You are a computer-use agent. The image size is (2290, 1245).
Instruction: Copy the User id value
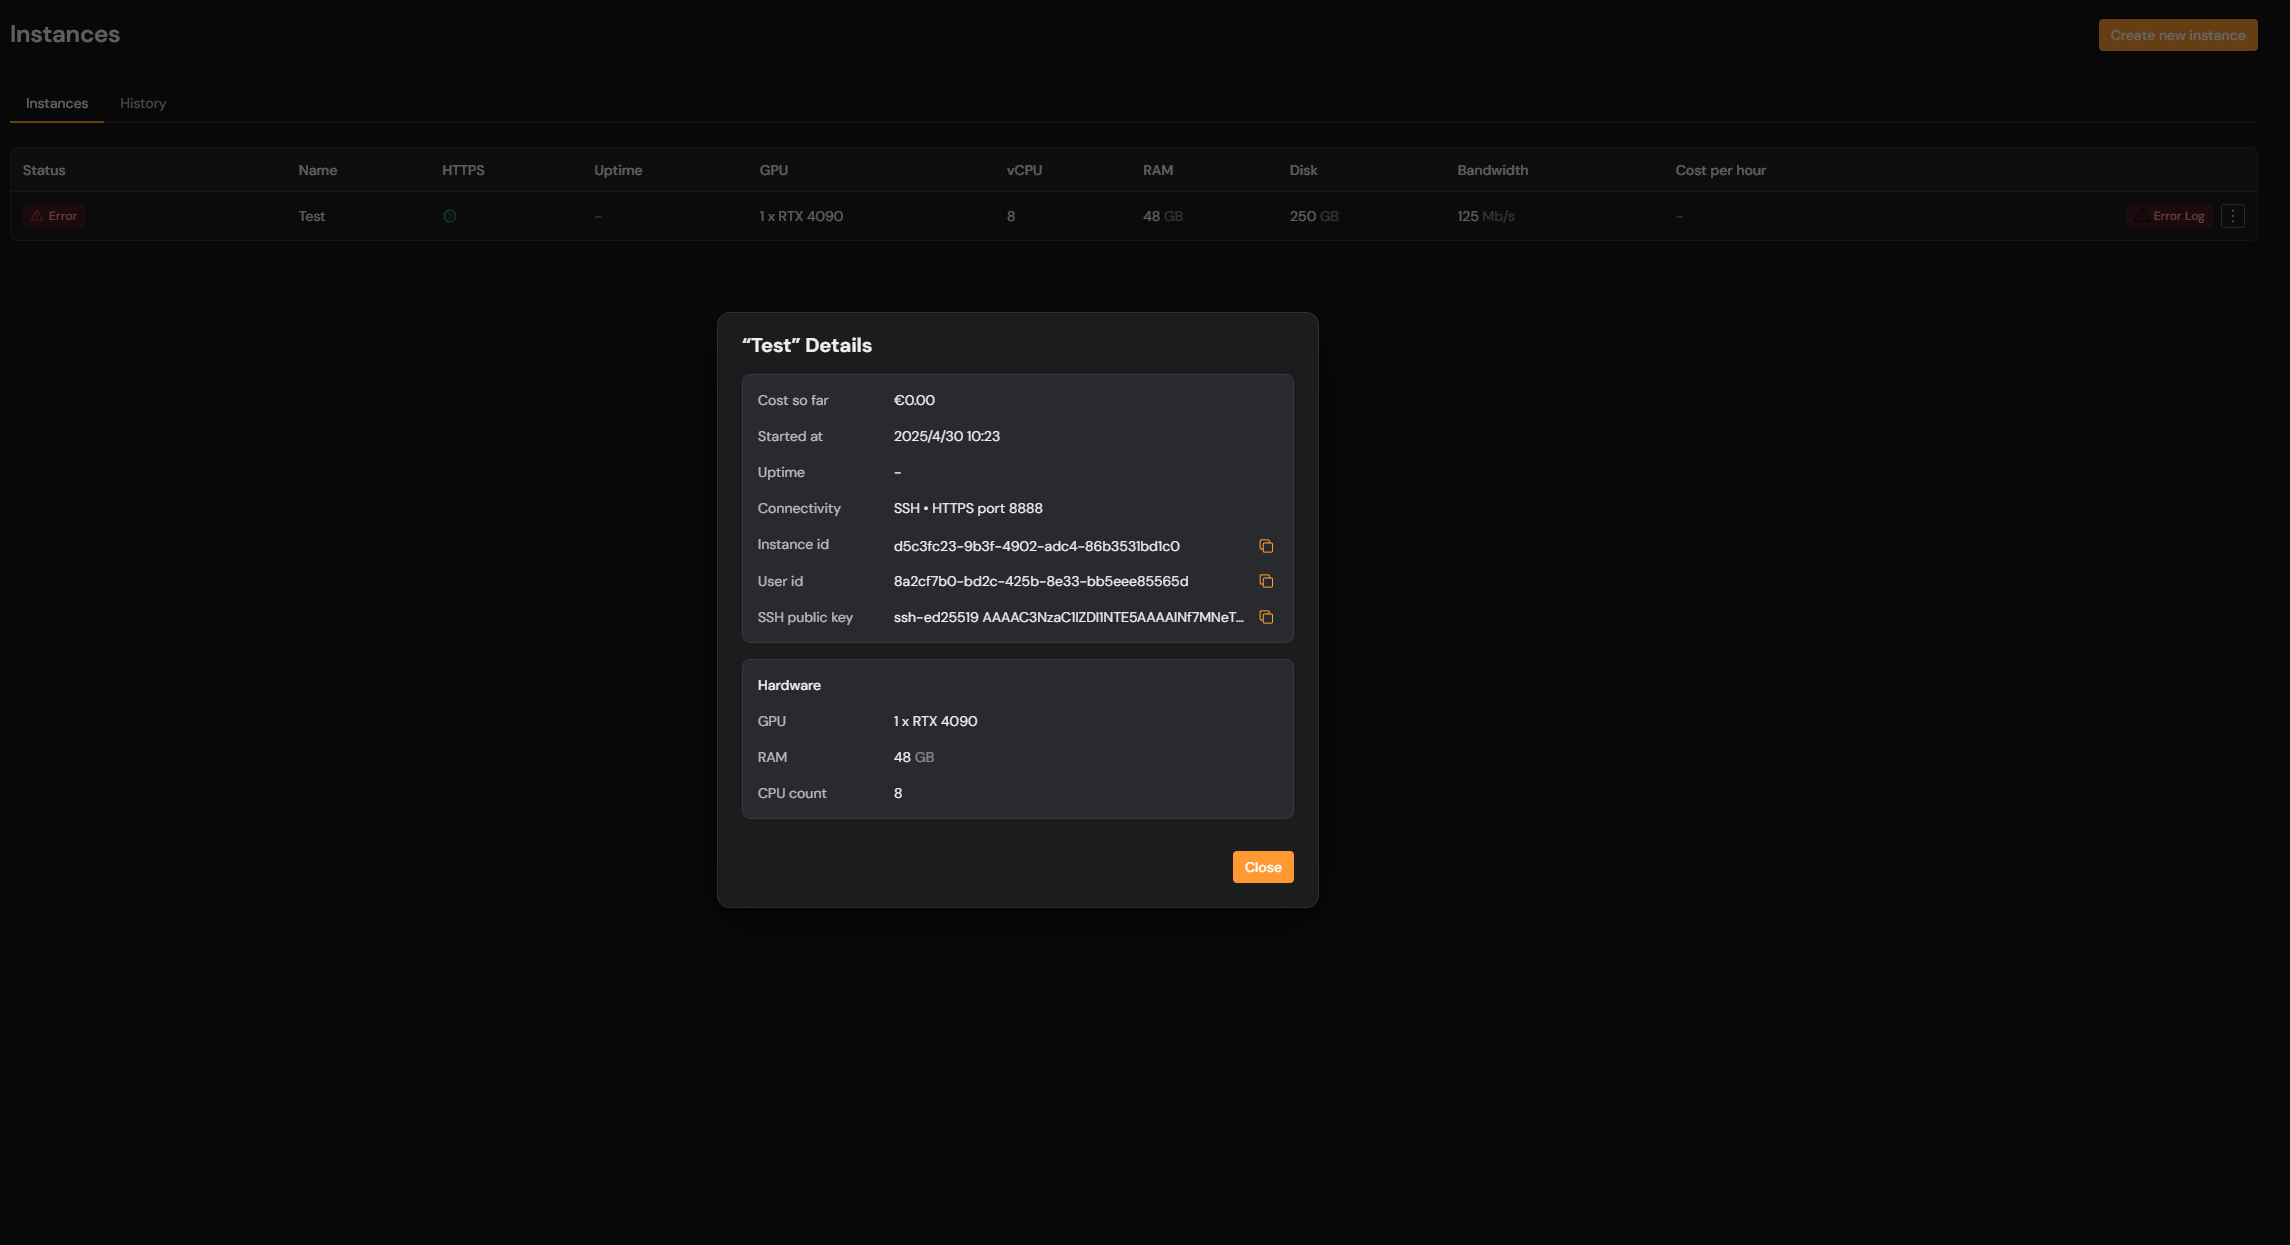tap(1266, 581)
